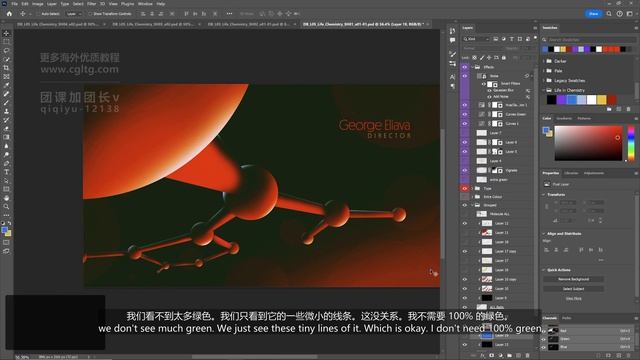Toggle visibility of the Type group (red eye)
The height and width of the screenshot is (360, 640).
464,189
